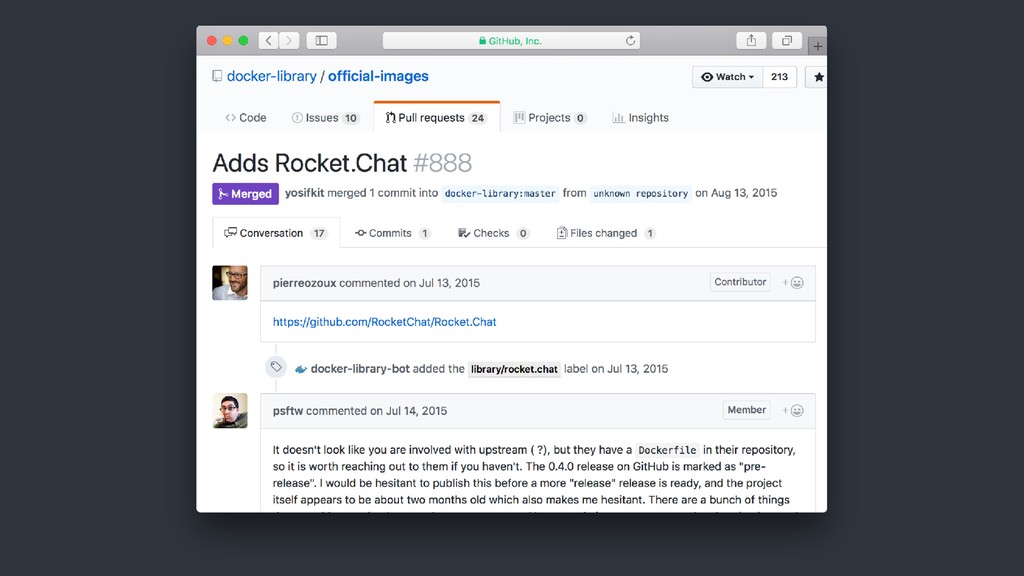Click the docker-library:master branch label
This screenshot has height=576, width=1024.
500,193
